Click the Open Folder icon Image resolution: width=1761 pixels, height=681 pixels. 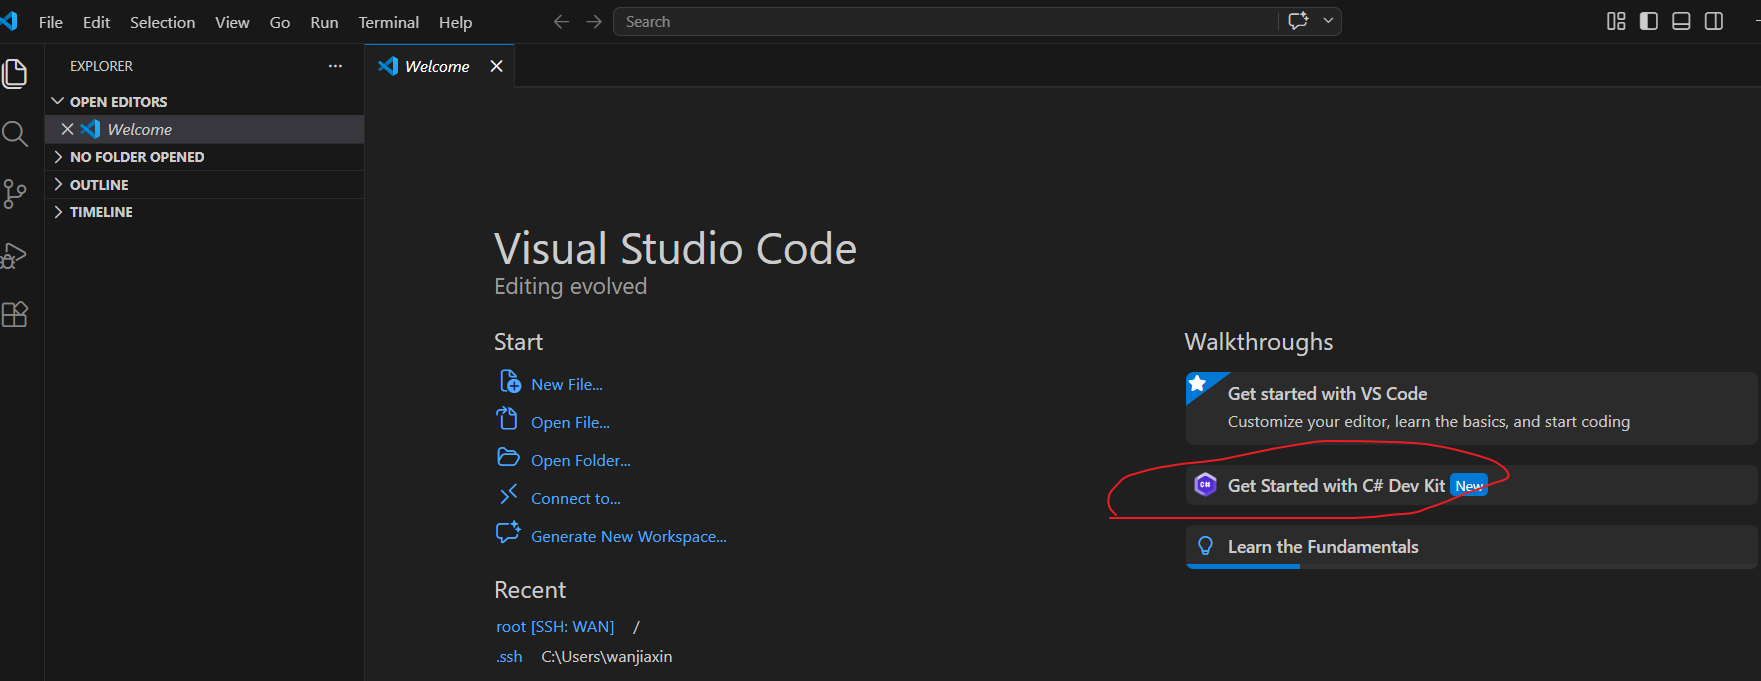pyautogui.click(x=509, y=457)
